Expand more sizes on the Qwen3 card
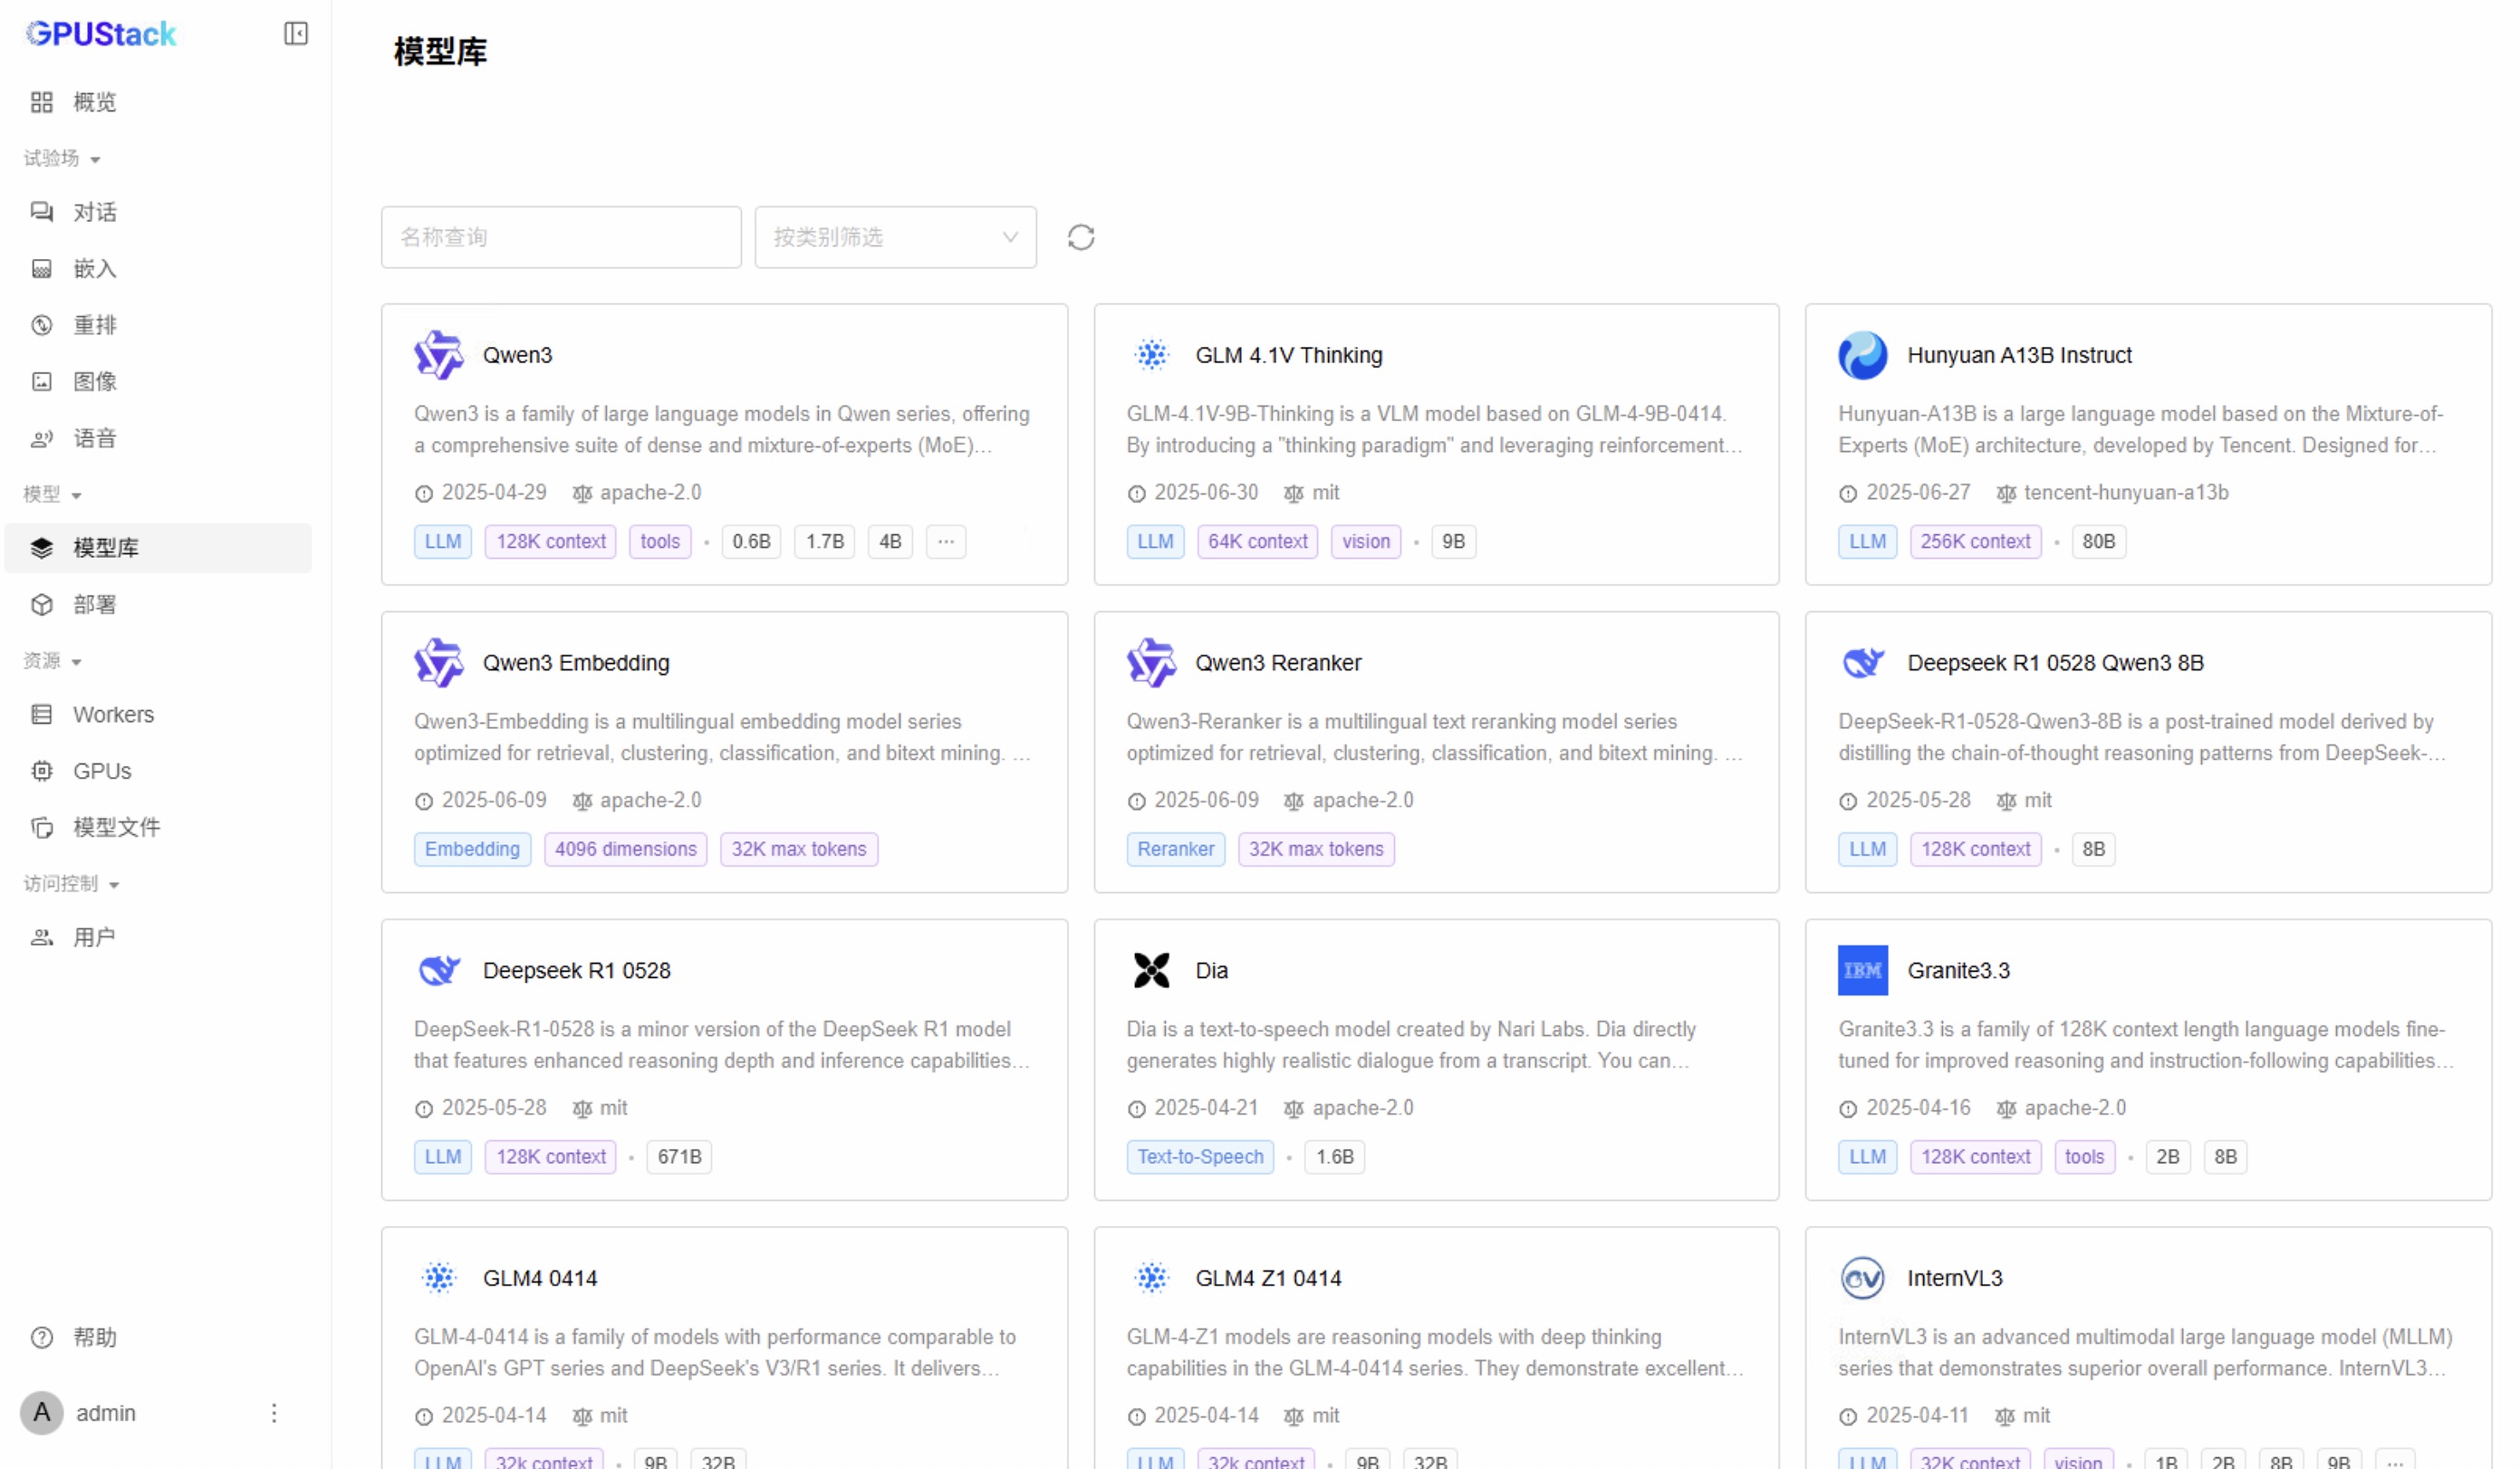The height and width of the screenshot is (1469, 2520). click(x=945, y=541)
